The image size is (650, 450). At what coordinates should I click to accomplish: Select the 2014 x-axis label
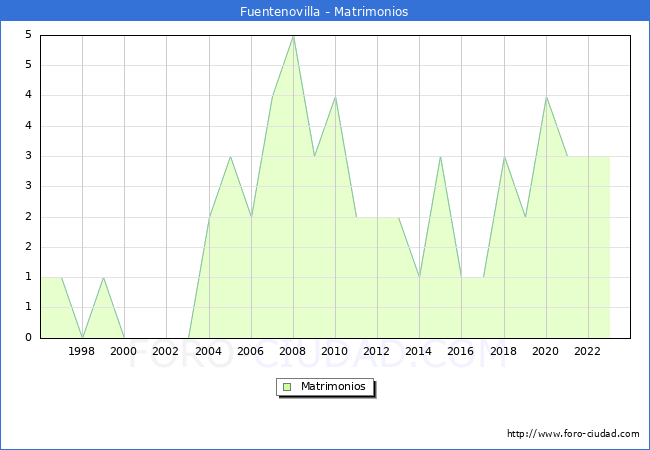click(x=419, y=351)
